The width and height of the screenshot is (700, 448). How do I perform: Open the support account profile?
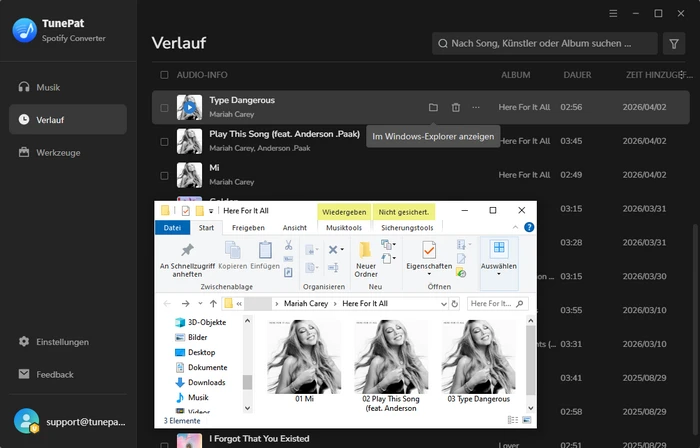pyautogui.click(x=69, y=422)
